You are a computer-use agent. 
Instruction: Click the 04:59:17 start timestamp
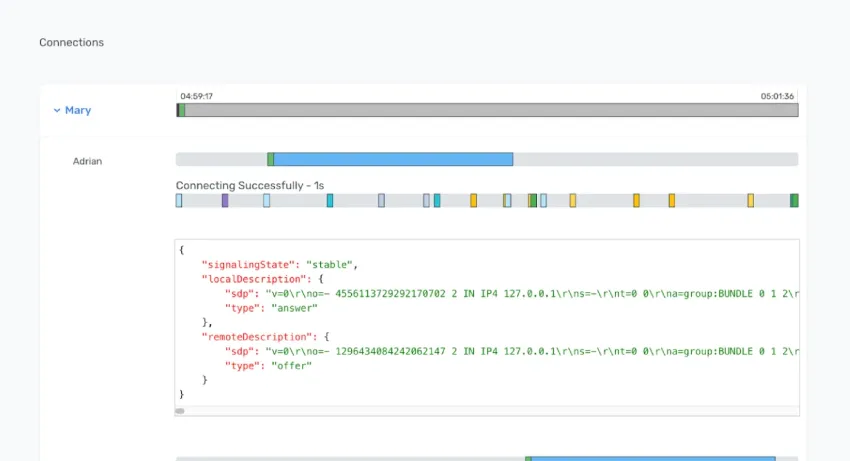click(196, 97)
